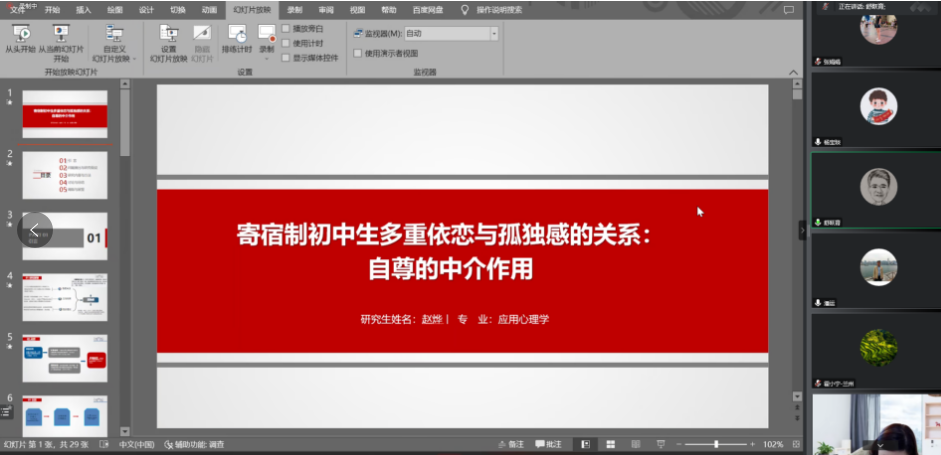Viewport: 941px width, 455px height.
Task: Select slide 4 thumbnail in slide panel
Action: click(x=64, y=297)
